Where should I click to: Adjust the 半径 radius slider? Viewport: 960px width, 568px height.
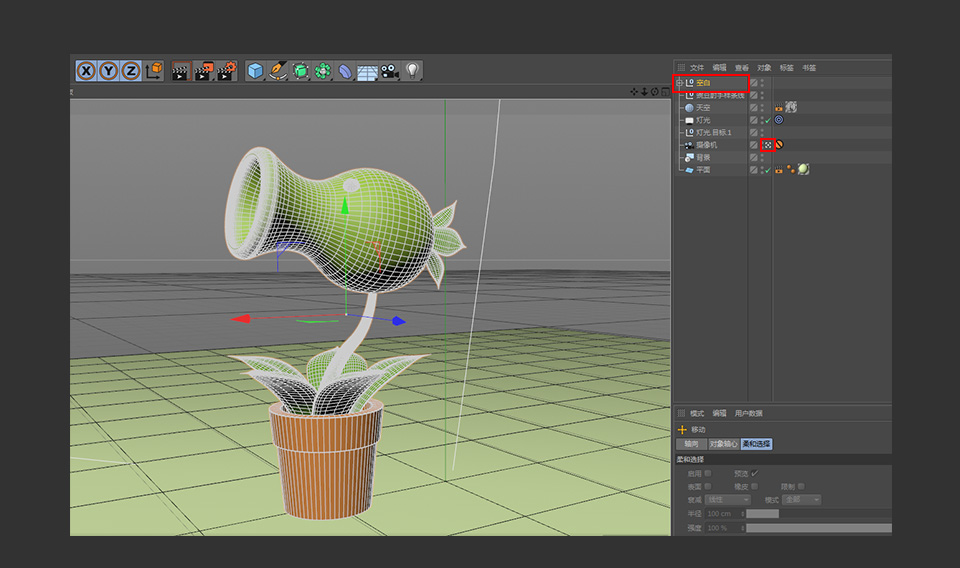(x=819, y=514)
